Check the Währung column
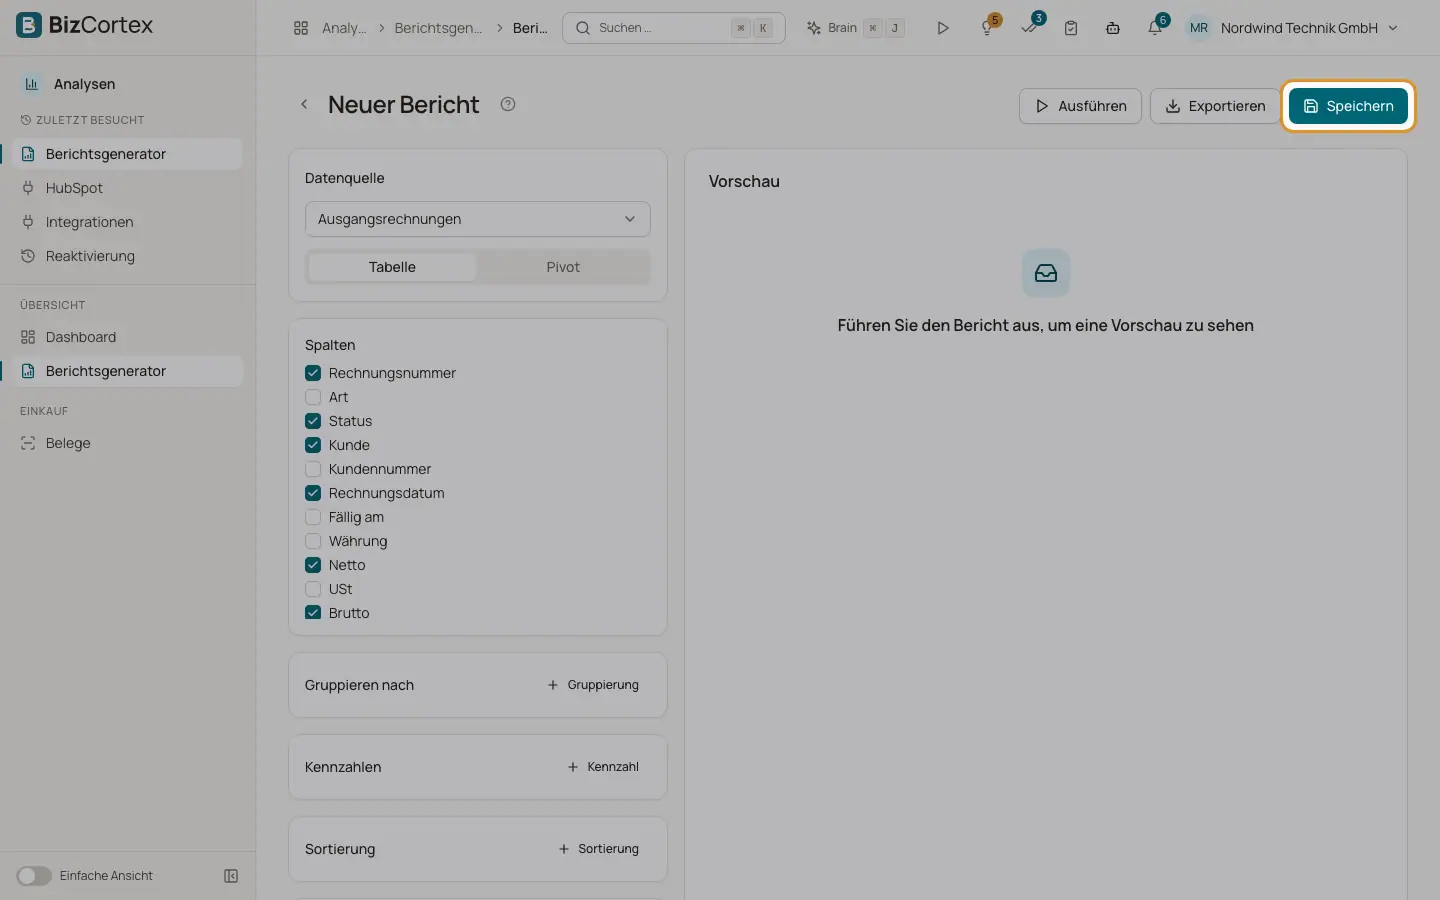 pos(313,541)
